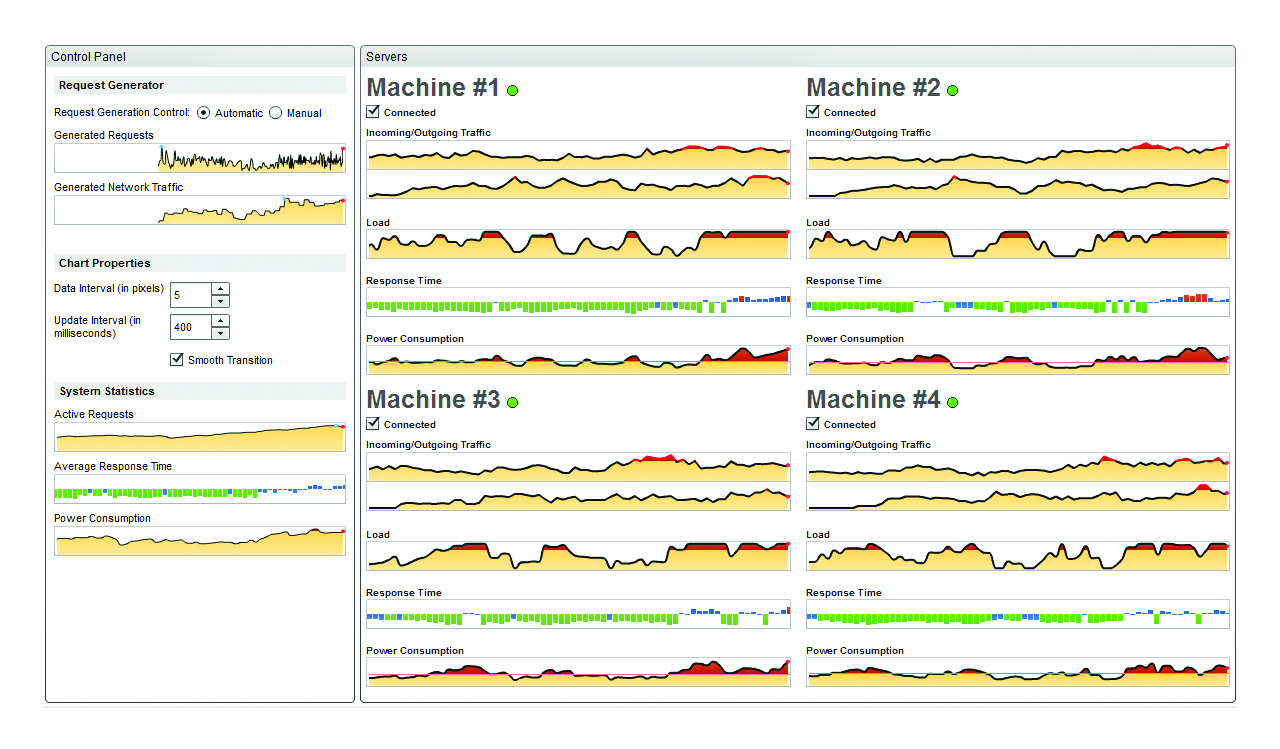Click Machine #2 green status indicator
This screenshot has width=1280, height=749.
tap(952, 91)
